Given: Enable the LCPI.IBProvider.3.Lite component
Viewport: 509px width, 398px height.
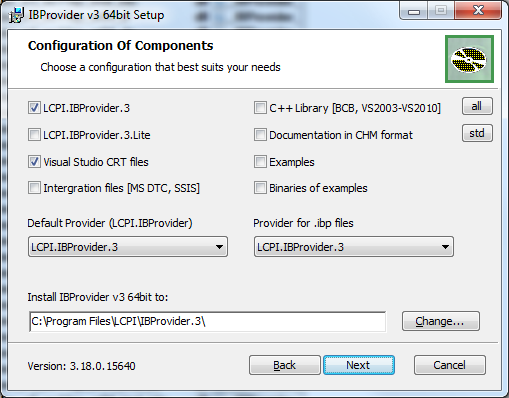Looking at the screenshot, I should click(x=34, y=135).
